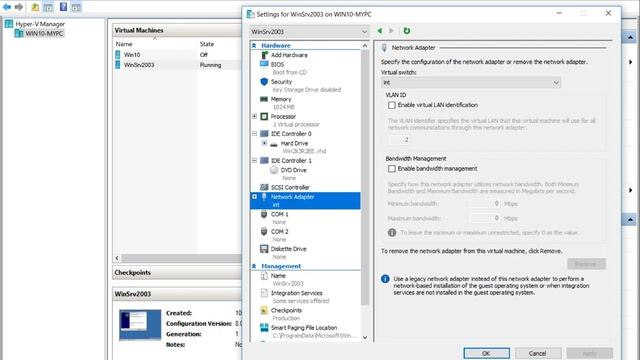Confirm settings with OK button
The image size is (640, 360).
487,353
